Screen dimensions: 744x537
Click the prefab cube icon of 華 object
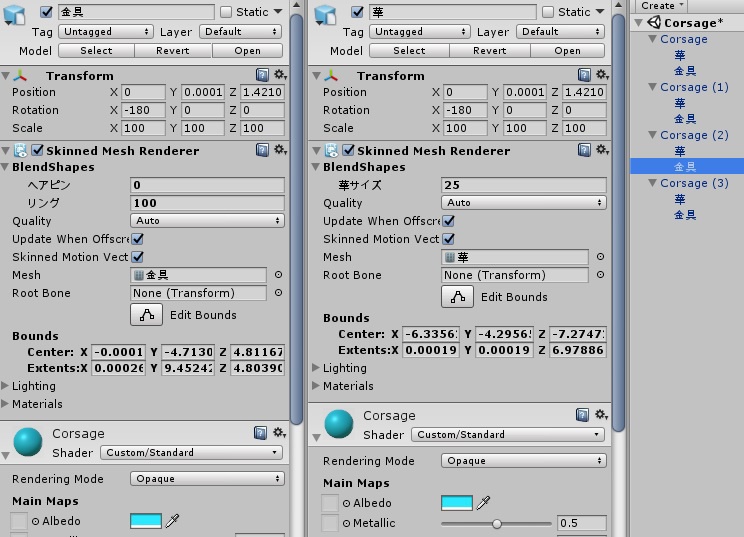pyautogui.click(x=326, y=14)
